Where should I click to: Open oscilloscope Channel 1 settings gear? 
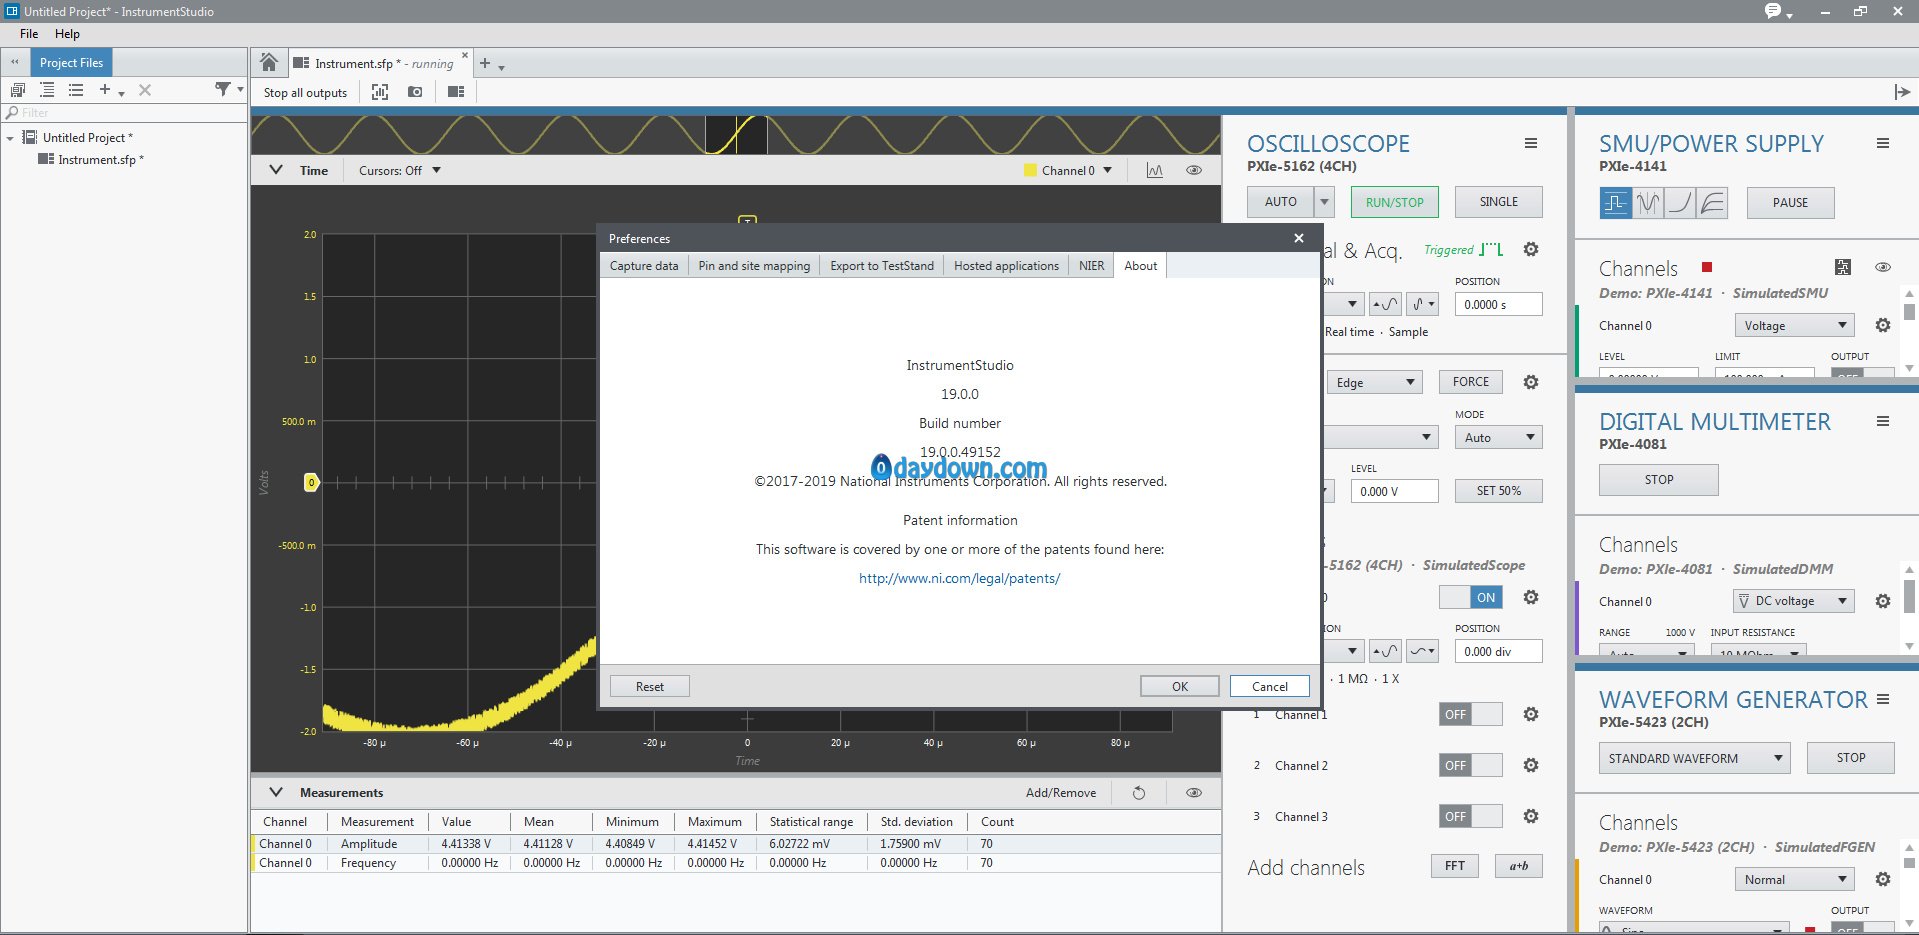(1530, 714)
